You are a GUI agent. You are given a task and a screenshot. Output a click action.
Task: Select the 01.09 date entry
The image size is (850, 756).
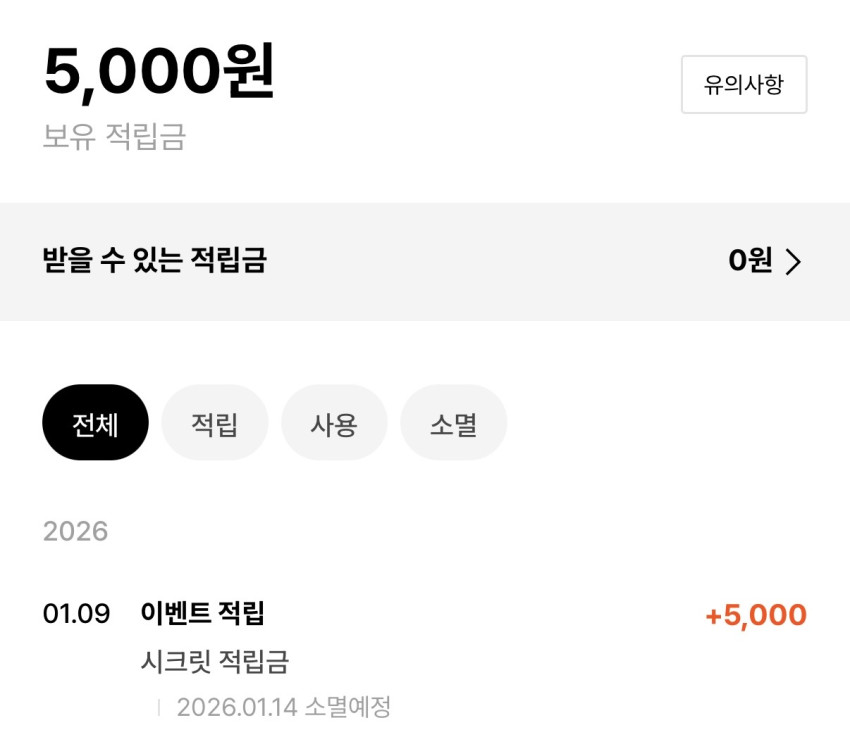(76, 613)
